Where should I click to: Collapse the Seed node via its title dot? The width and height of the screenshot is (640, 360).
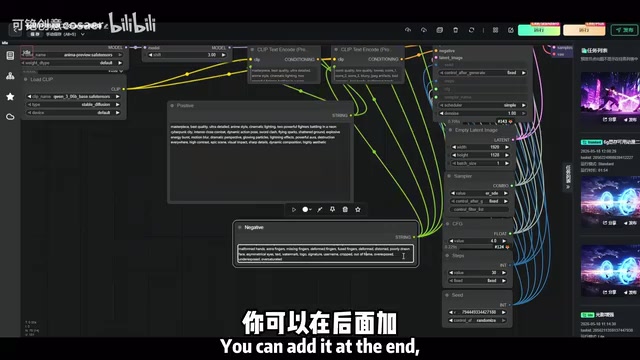[447, 295]
